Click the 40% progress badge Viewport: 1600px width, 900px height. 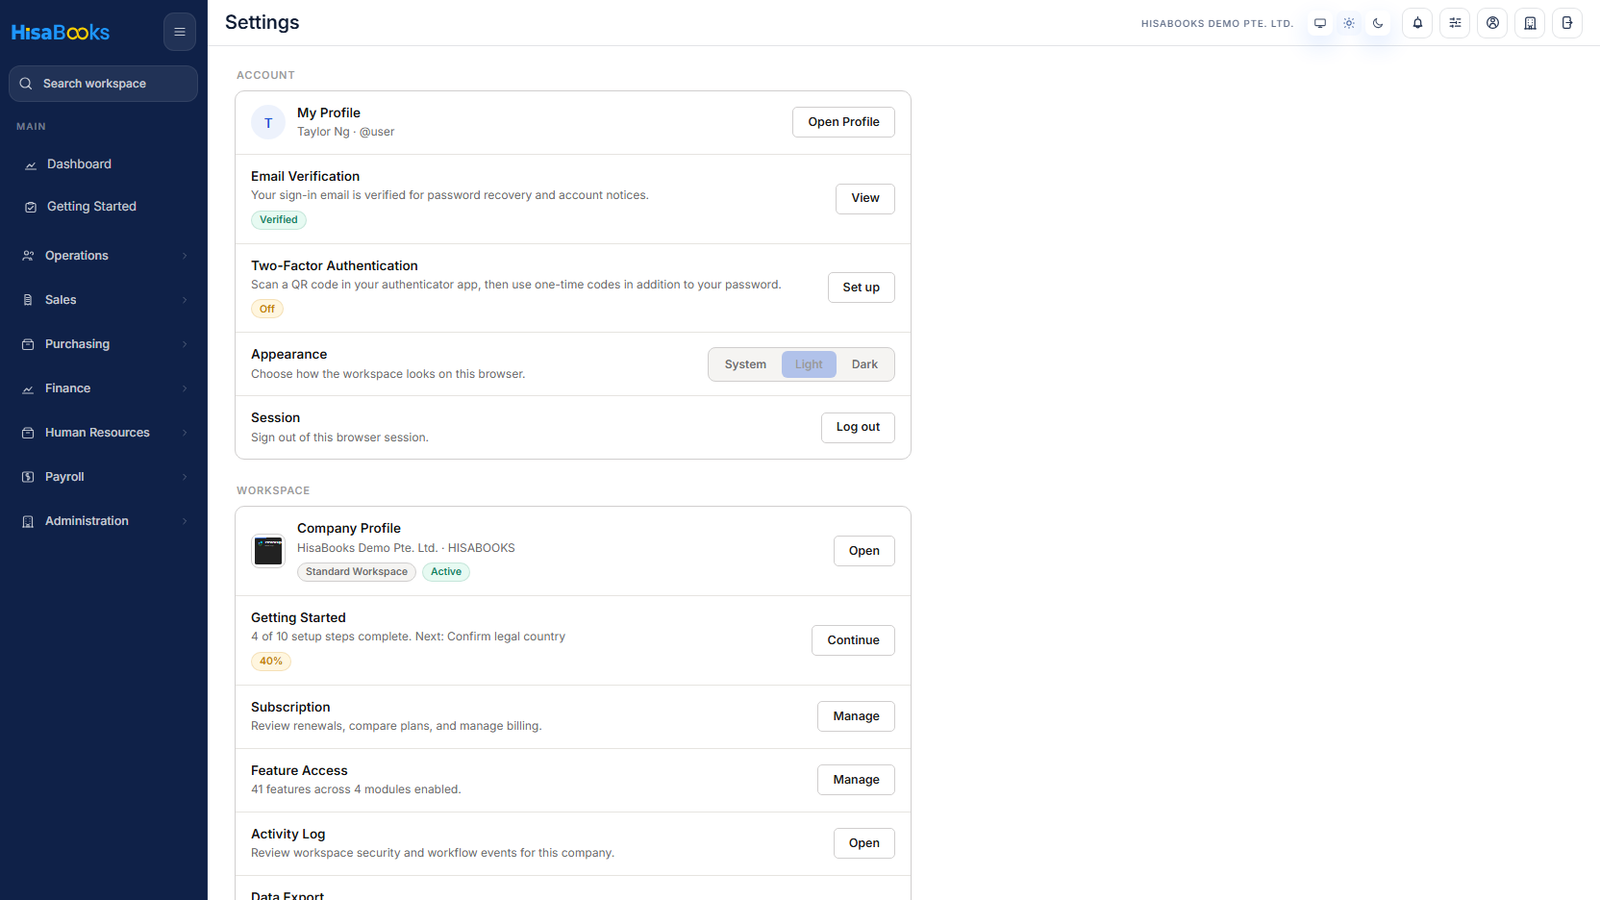click(271, 661)
